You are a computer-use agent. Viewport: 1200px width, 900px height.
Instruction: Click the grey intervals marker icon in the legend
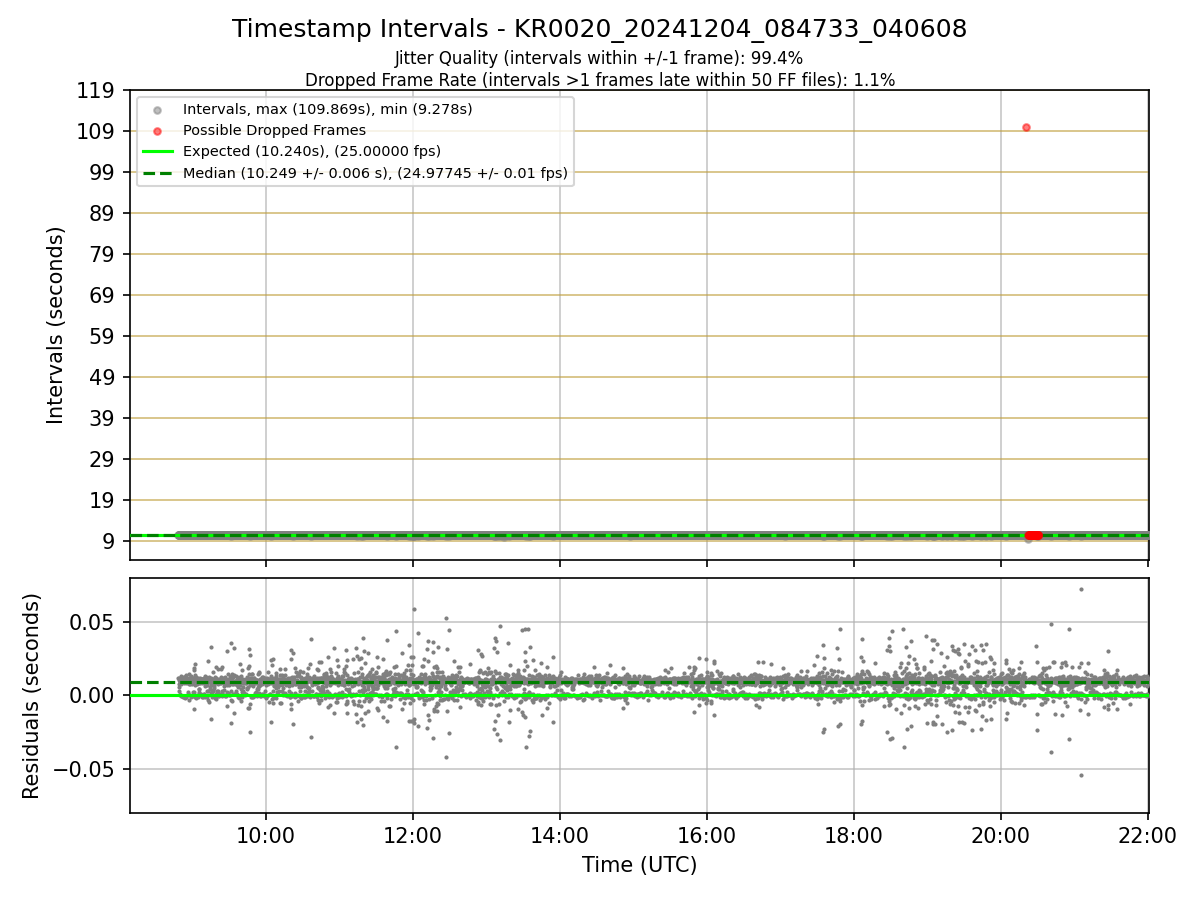(157, 109)
